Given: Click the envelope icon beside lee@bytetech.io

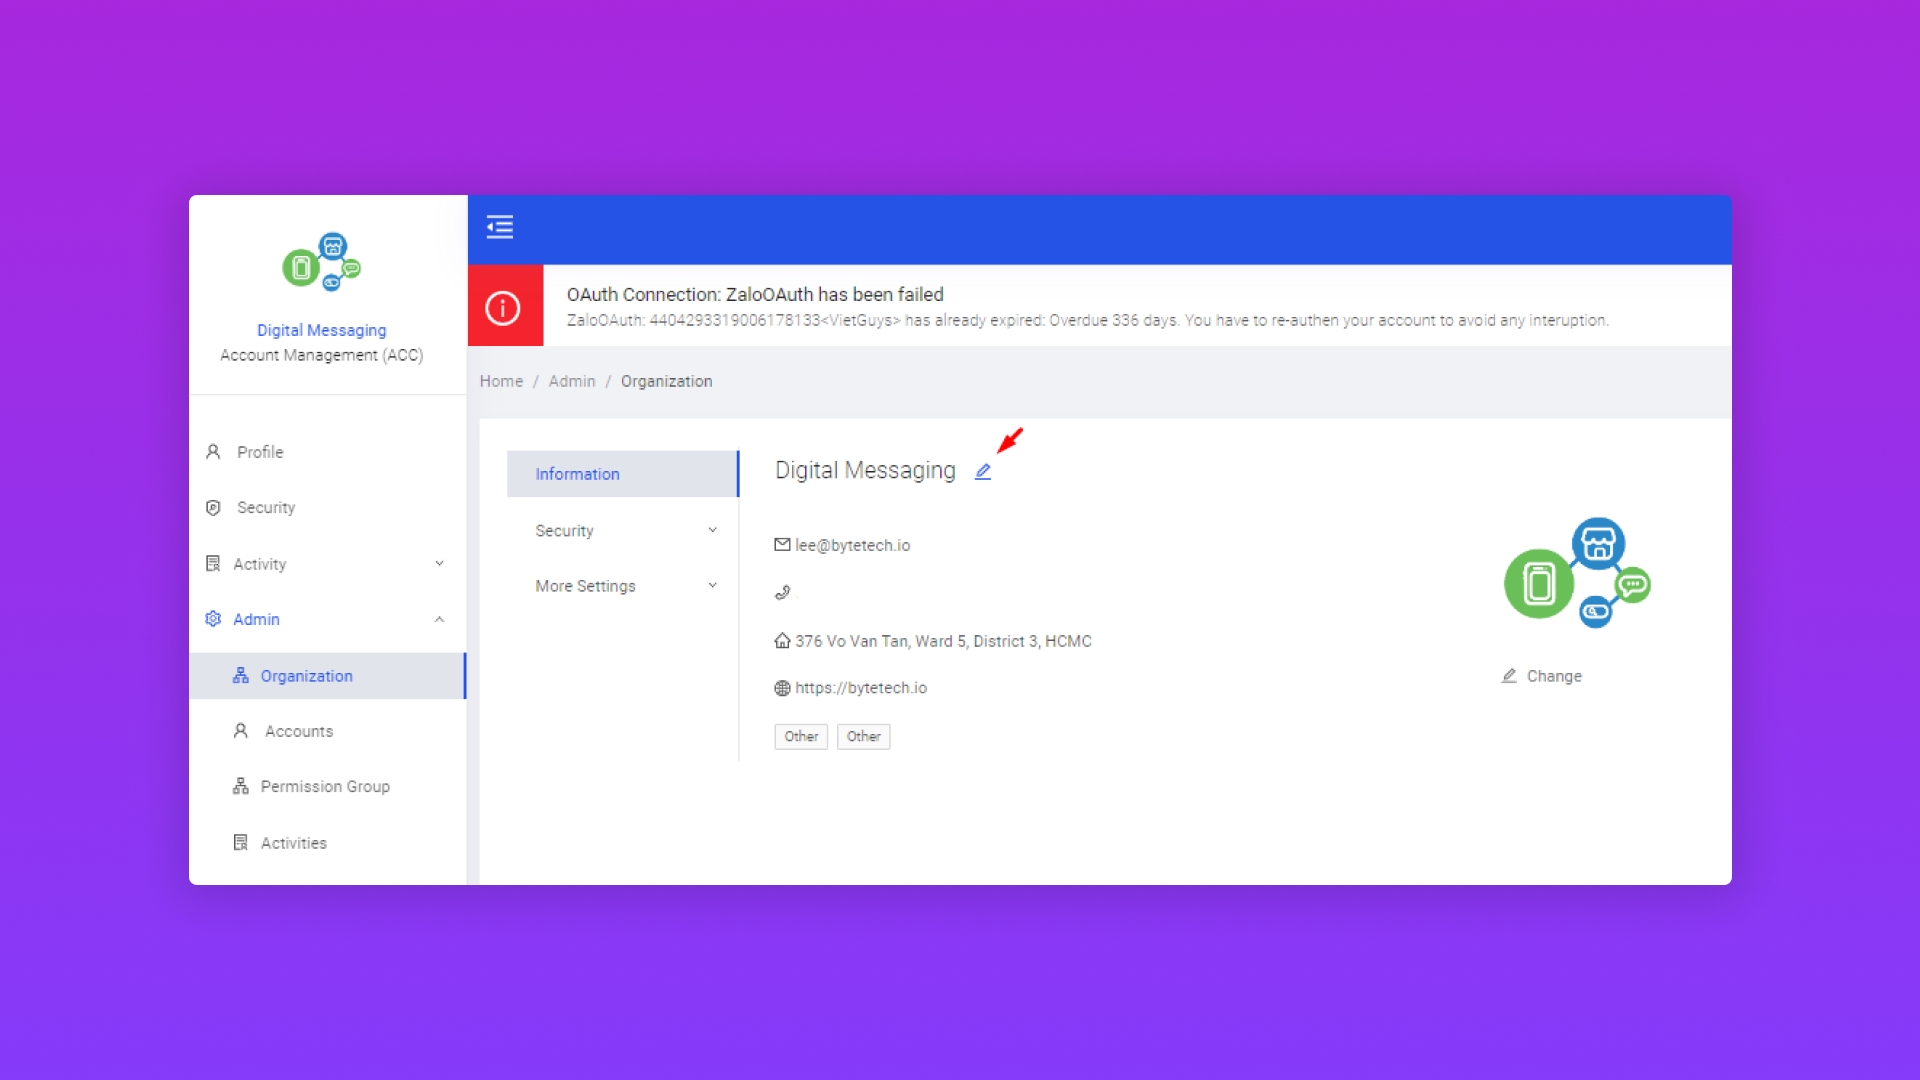Looking at the screenshot, I should point(782,545).
